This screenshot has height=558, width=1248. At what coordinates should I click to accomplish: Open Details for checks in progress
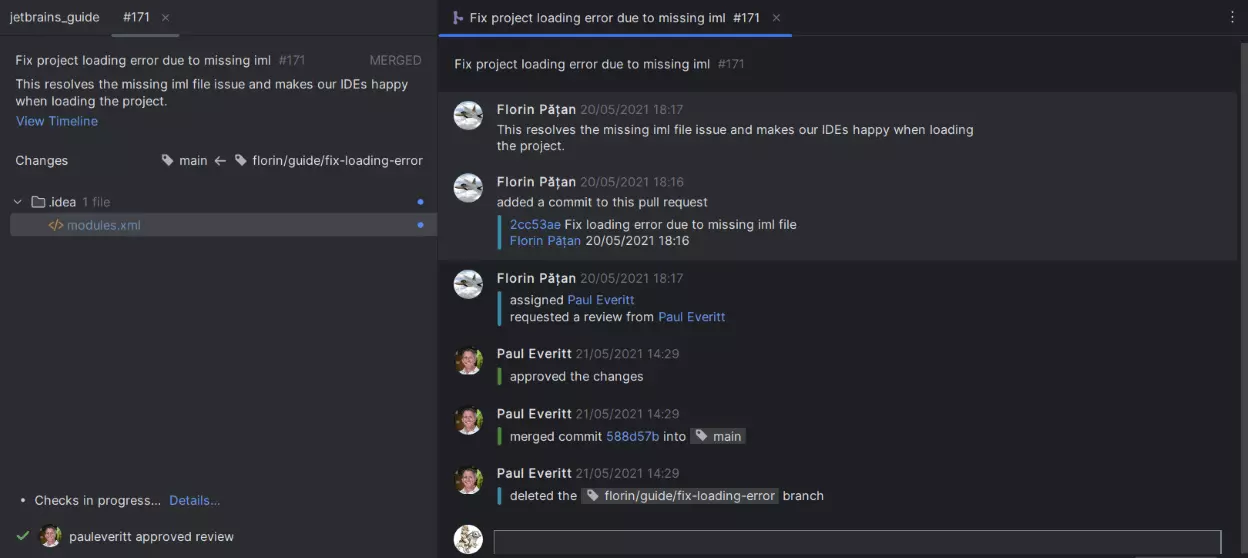click(x=194, y=500)
